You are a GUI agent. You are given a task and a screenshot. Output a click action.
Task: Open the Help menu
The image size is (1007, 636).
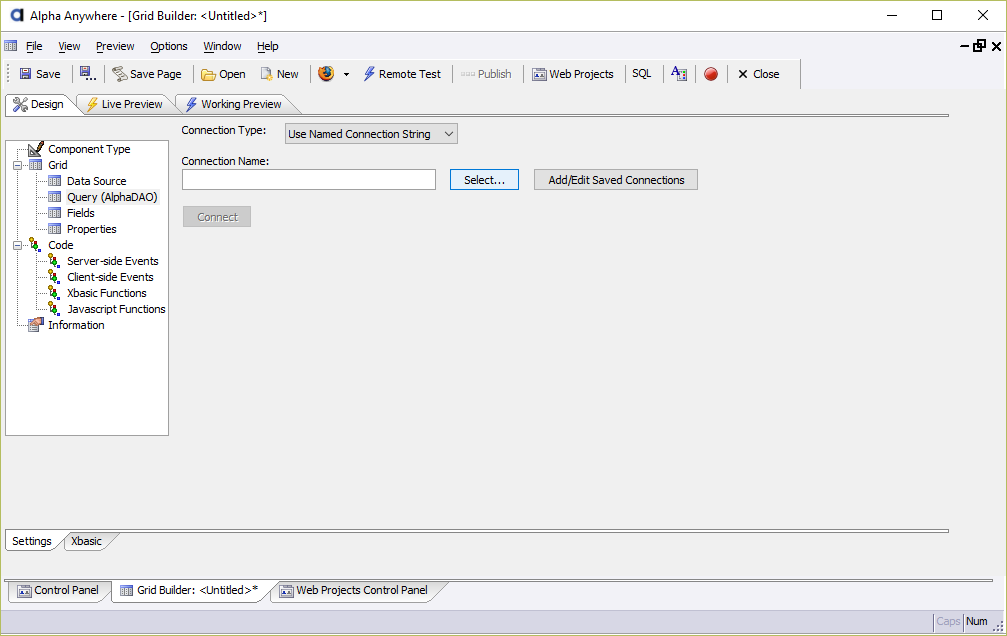268,46
